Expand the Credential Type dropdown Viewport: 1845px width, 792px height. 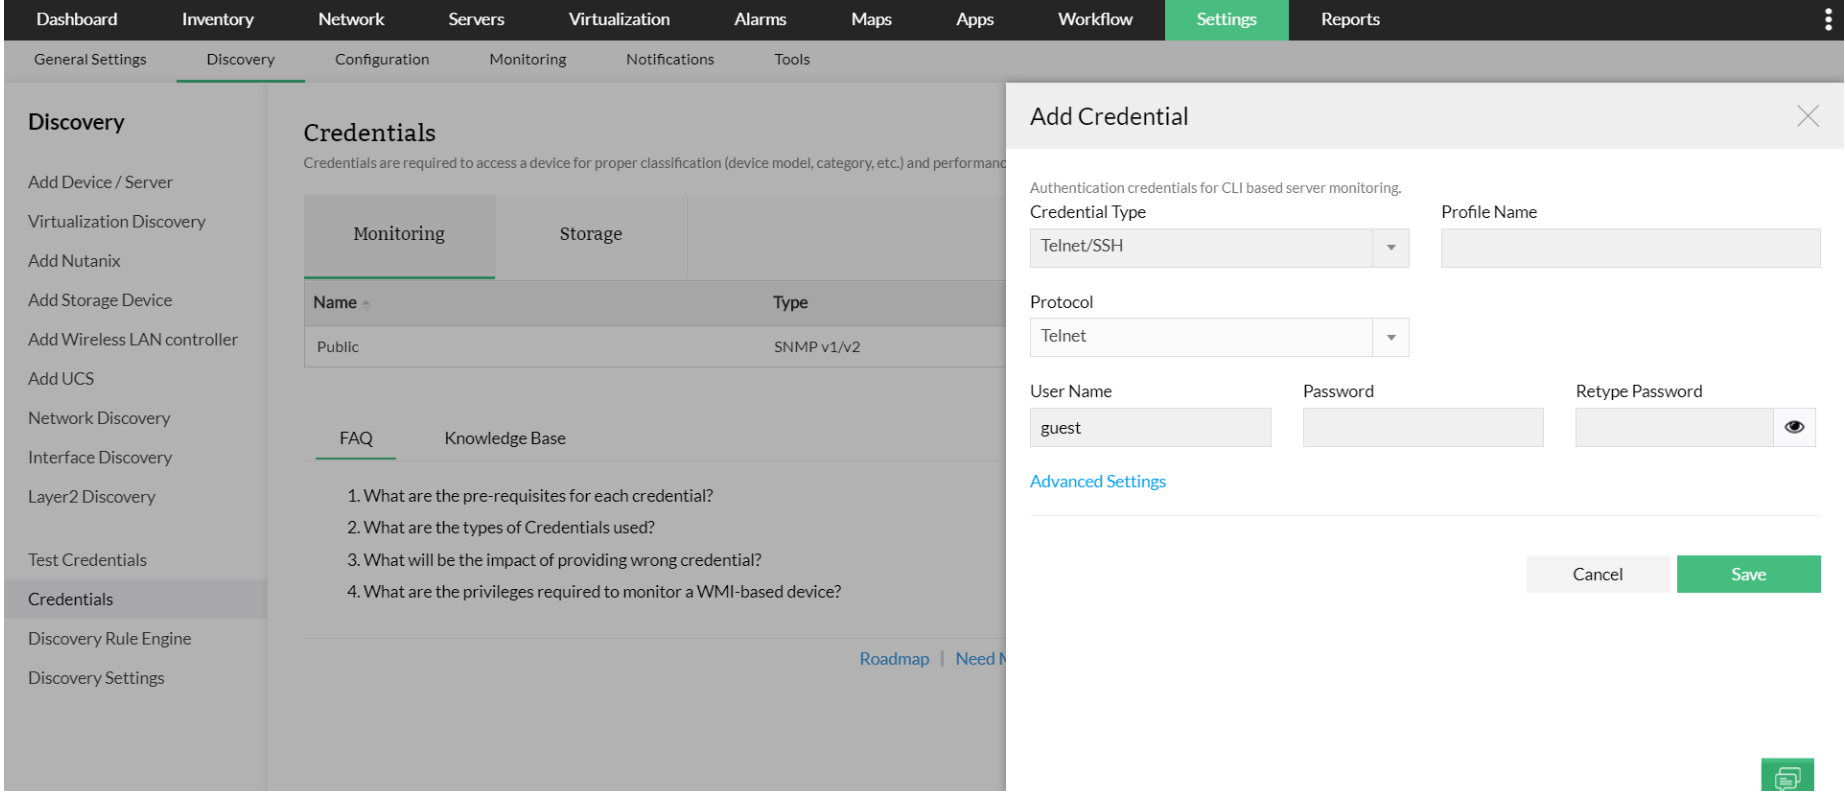click(1390, 247)
